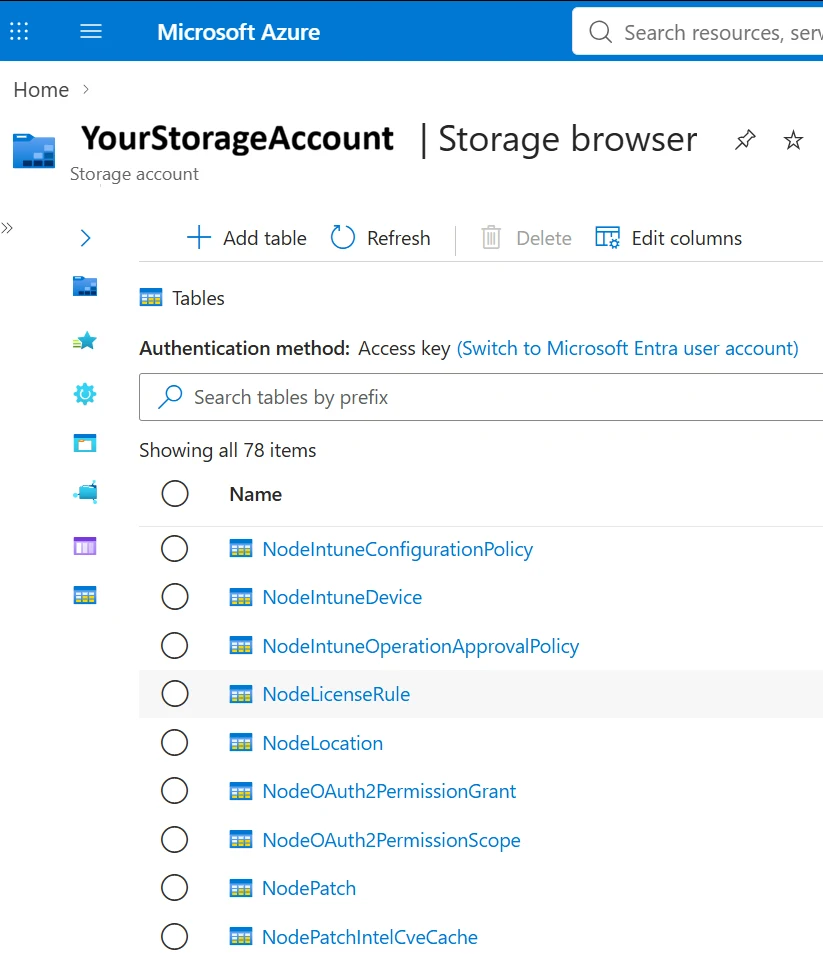The width and height of the screenshot is (823, 961).
Task: Click the YourStorageAccount title text
Action: click(238, 138)
